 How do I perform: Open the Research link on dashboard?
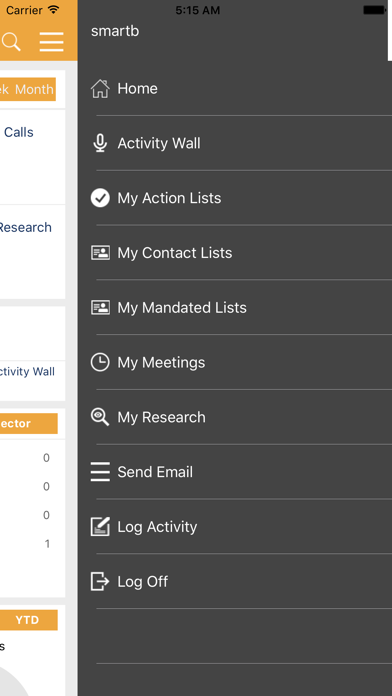[x=25, y=227]
